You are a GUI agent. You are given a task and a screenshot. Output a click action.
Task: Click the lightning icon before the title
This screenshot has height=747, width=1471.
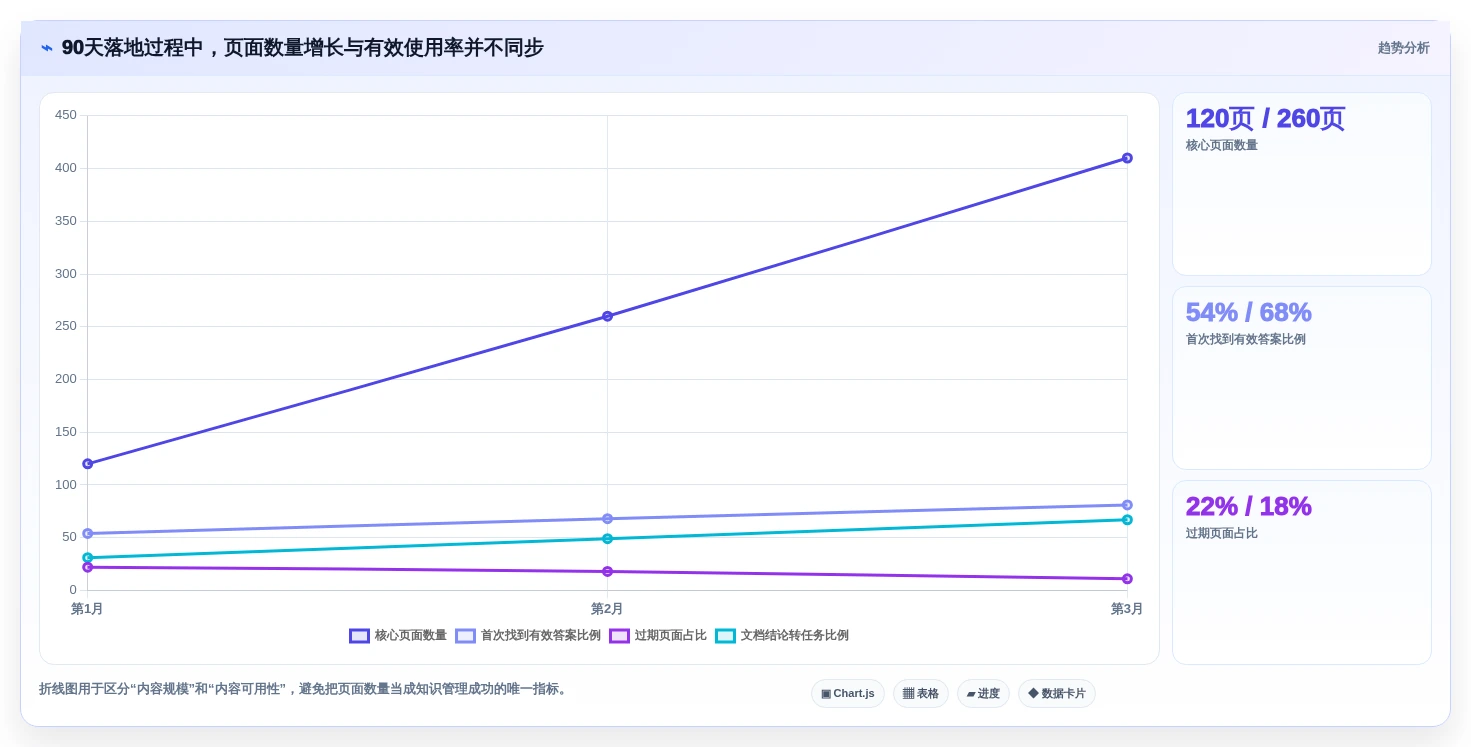[x=47, y=48]
